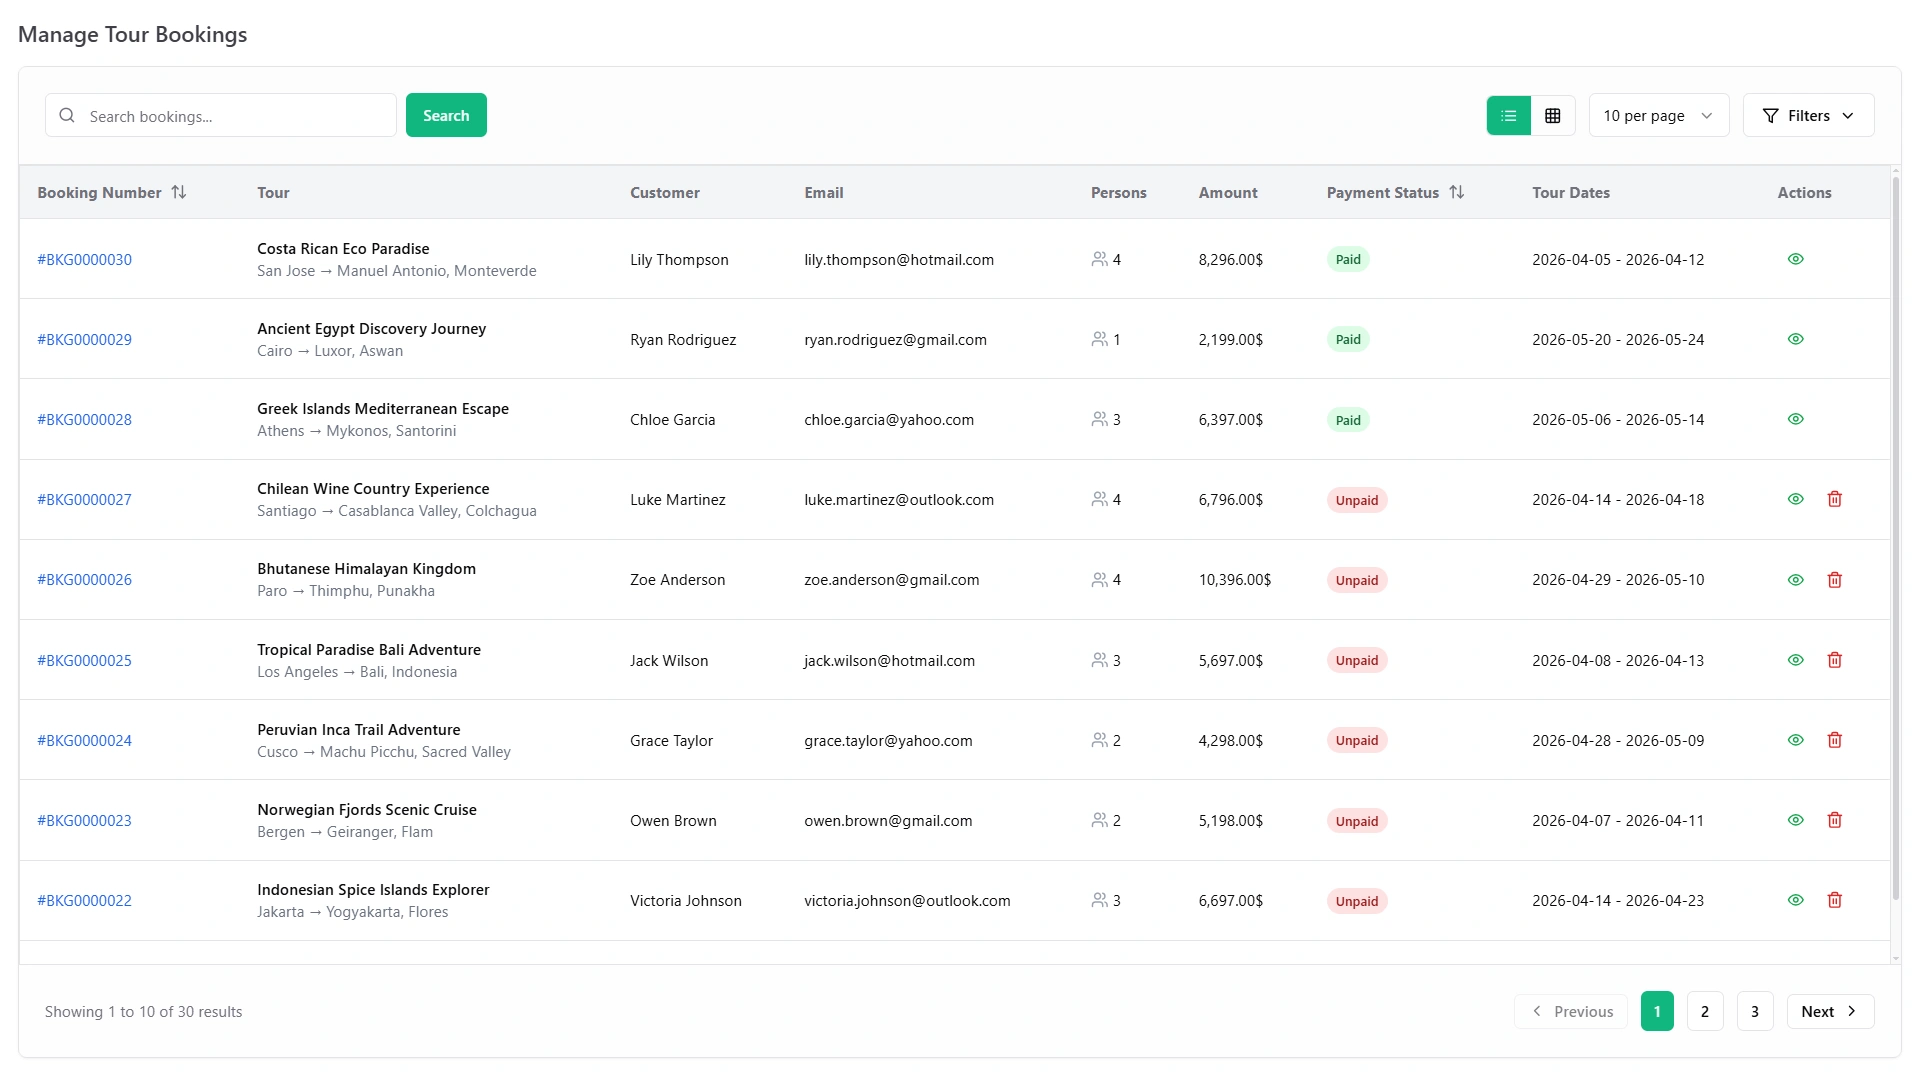Viewport: 1920px width, 1080px height.
Task: Open the 10 per page dropdown
Action: coord(1658,115)
